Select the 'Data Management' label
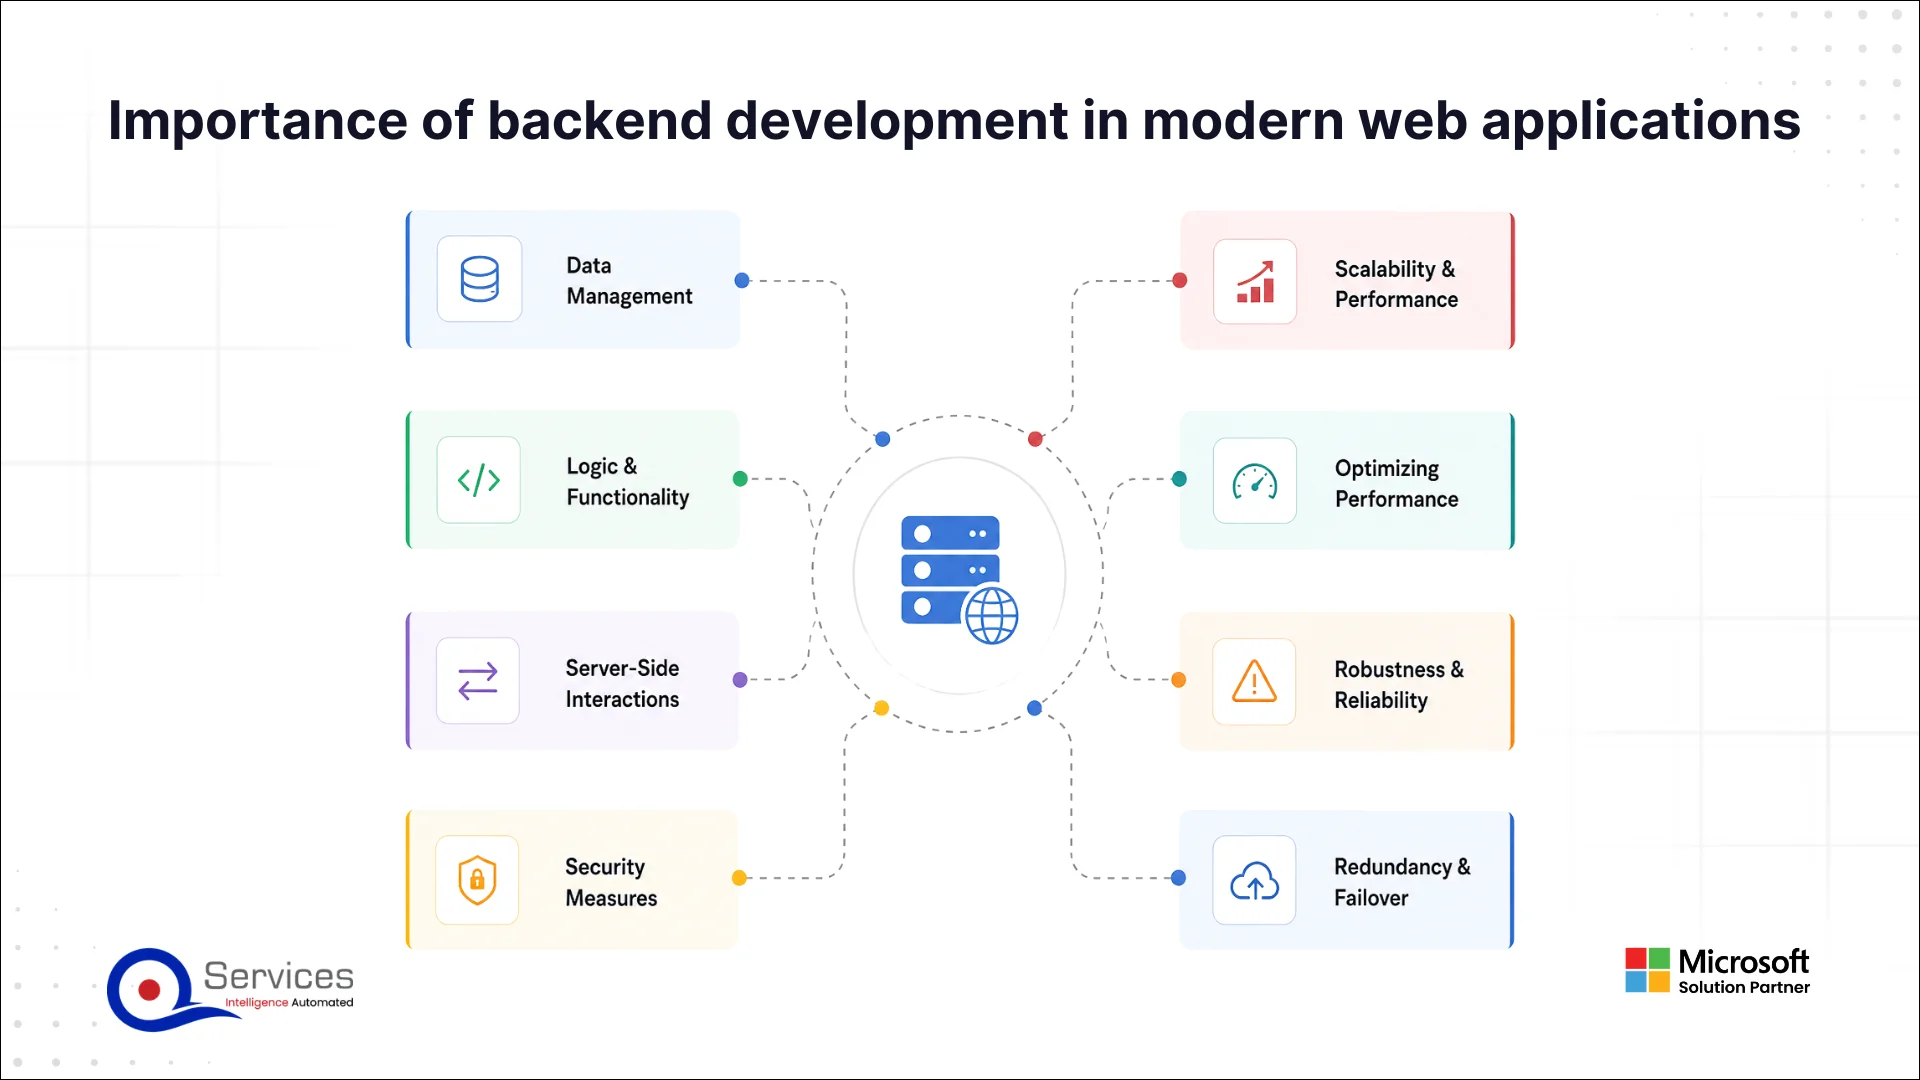Screen dimensions: 1920x1080 (629, 281)
